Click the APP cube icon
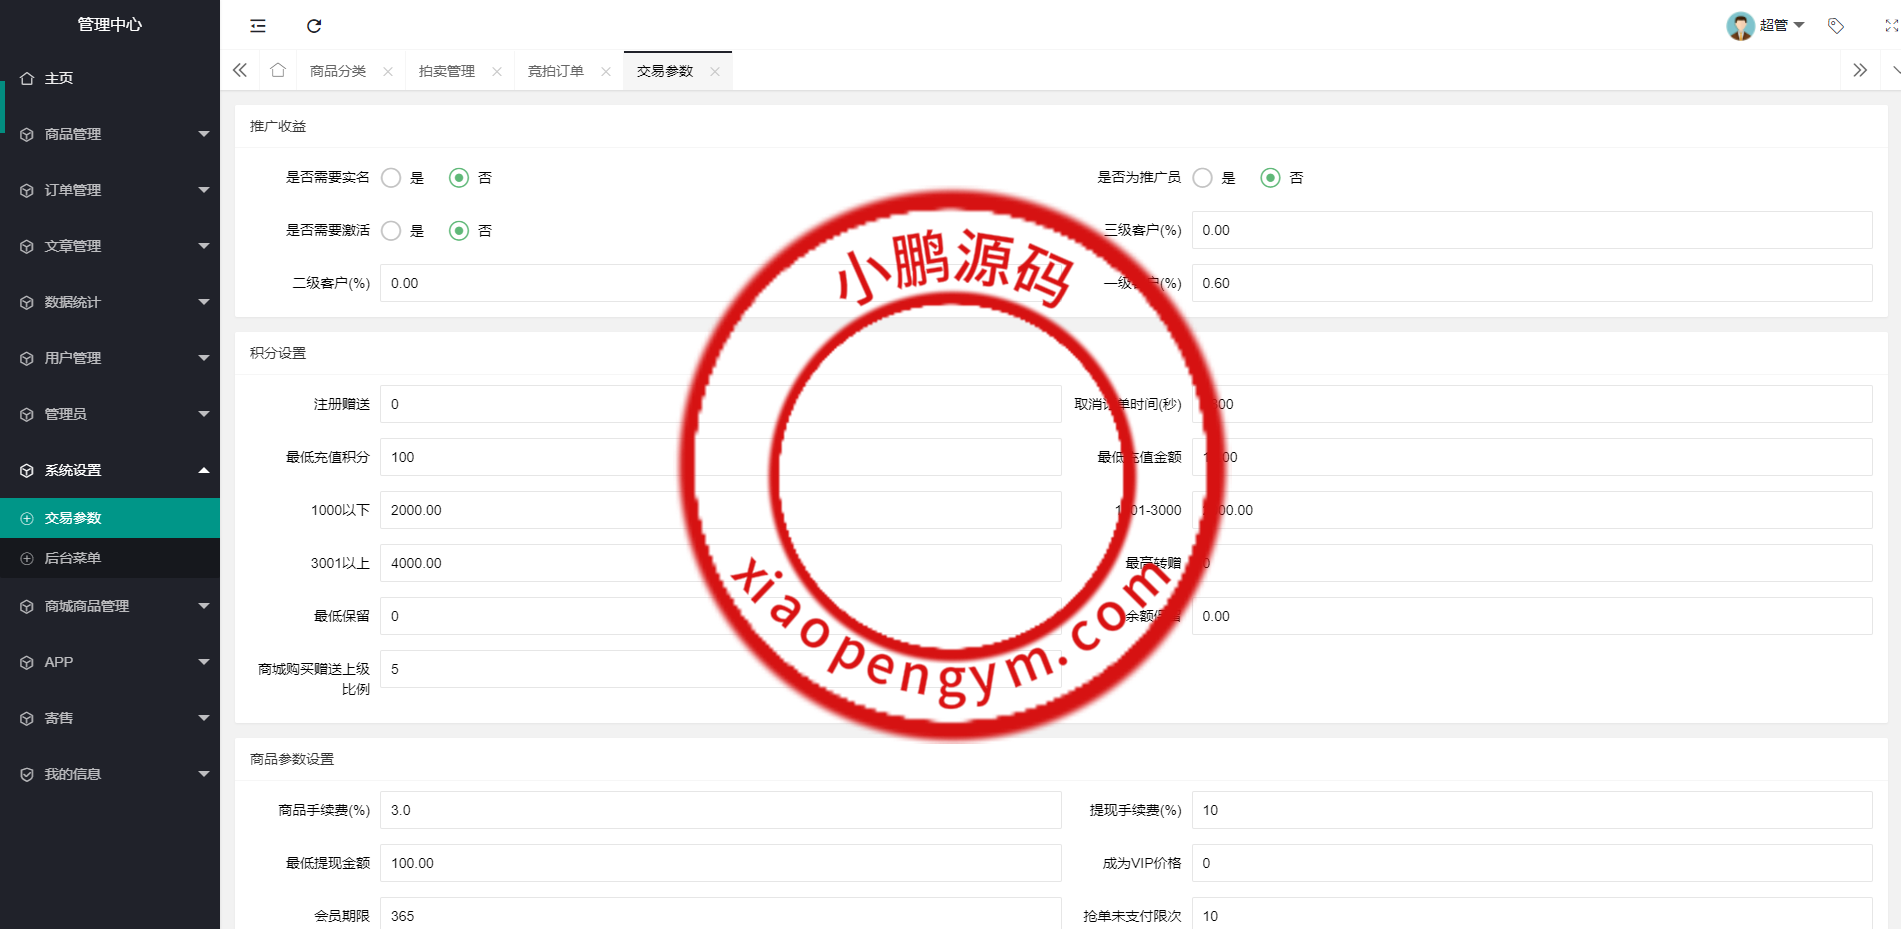The height and width of the screenshot is (929, 1901). click(x=27, y=662)
